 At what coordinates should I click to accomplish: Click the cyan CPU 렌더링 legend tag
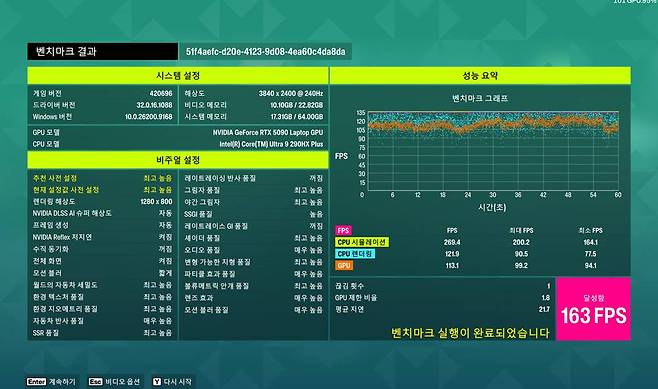[x=355, y=254]
